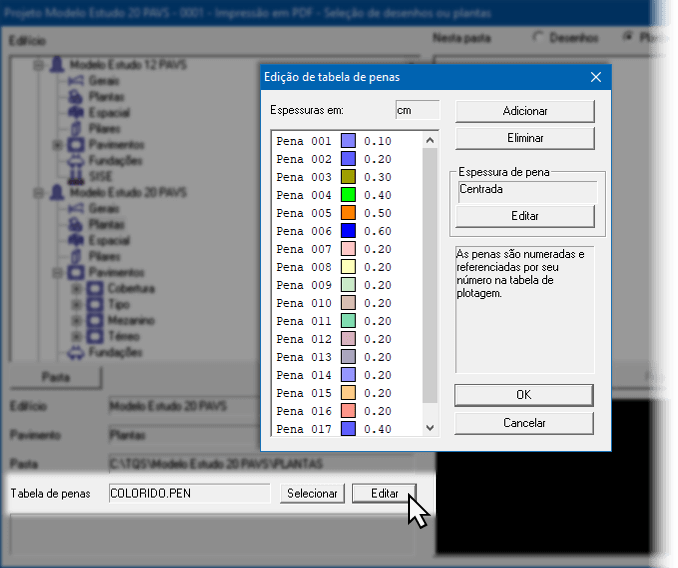The height and width of the screenshot is (568, 678).
Task: Close the Edição de tabela de penas dialog
Action: (596, 77)
